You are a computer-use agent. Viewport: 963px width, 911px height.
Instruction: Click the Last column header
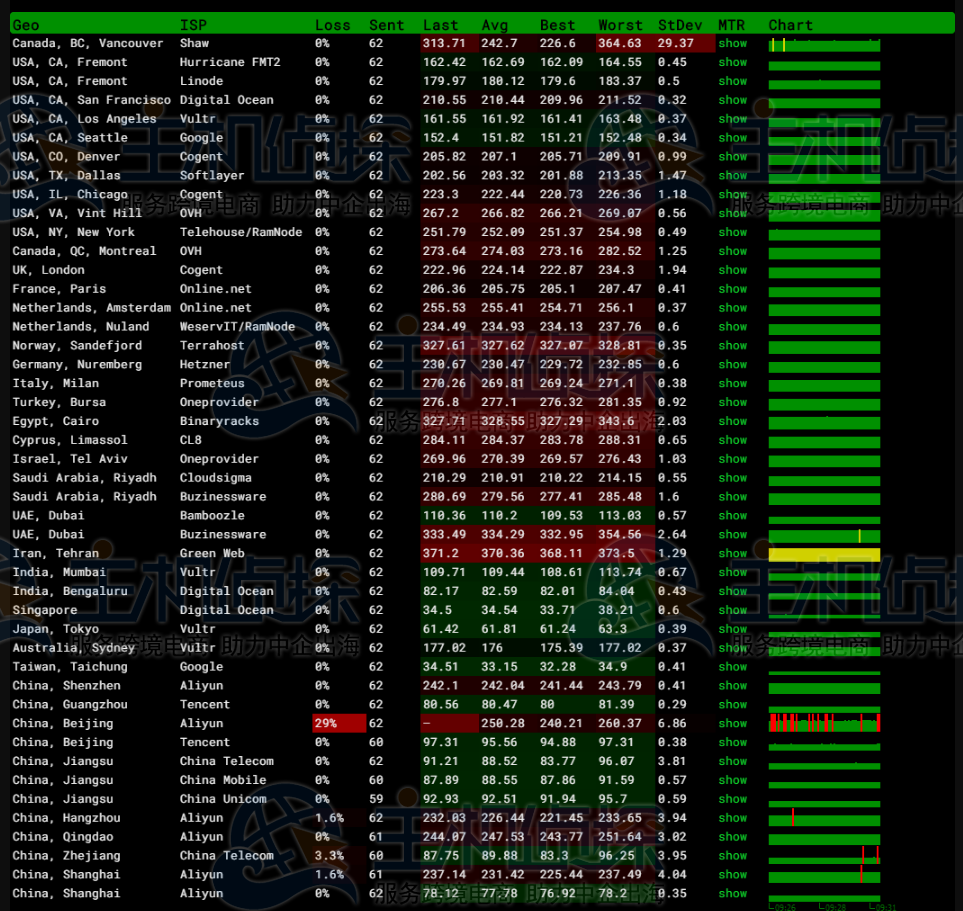pos(440,25)
